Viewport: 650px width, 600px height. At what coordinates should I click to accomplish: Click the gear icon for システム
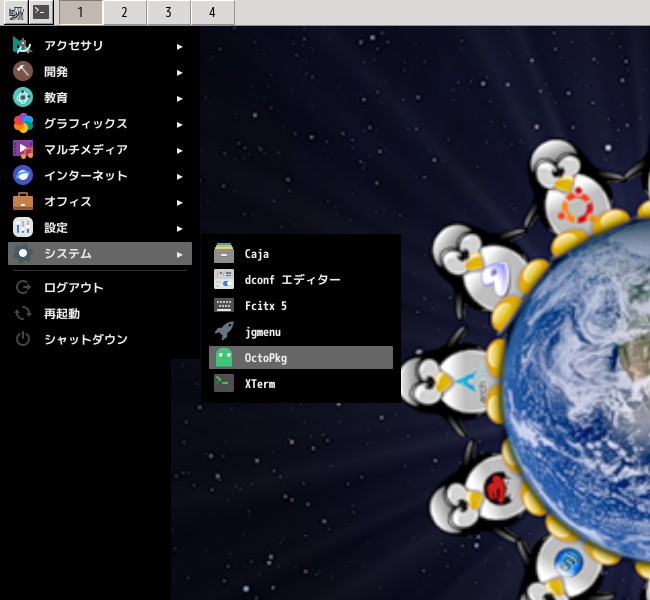pyautogui.click(x=23, y=253)
